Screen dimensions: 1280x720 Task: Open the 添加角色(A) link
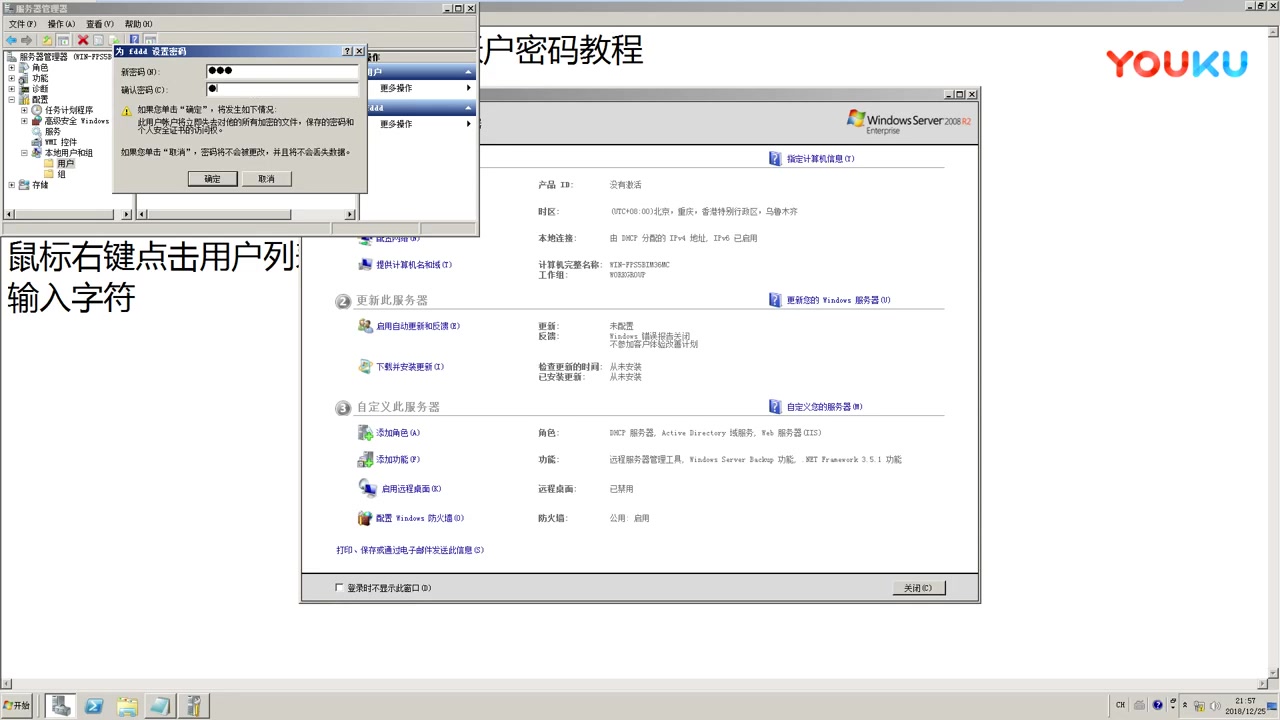398,433
